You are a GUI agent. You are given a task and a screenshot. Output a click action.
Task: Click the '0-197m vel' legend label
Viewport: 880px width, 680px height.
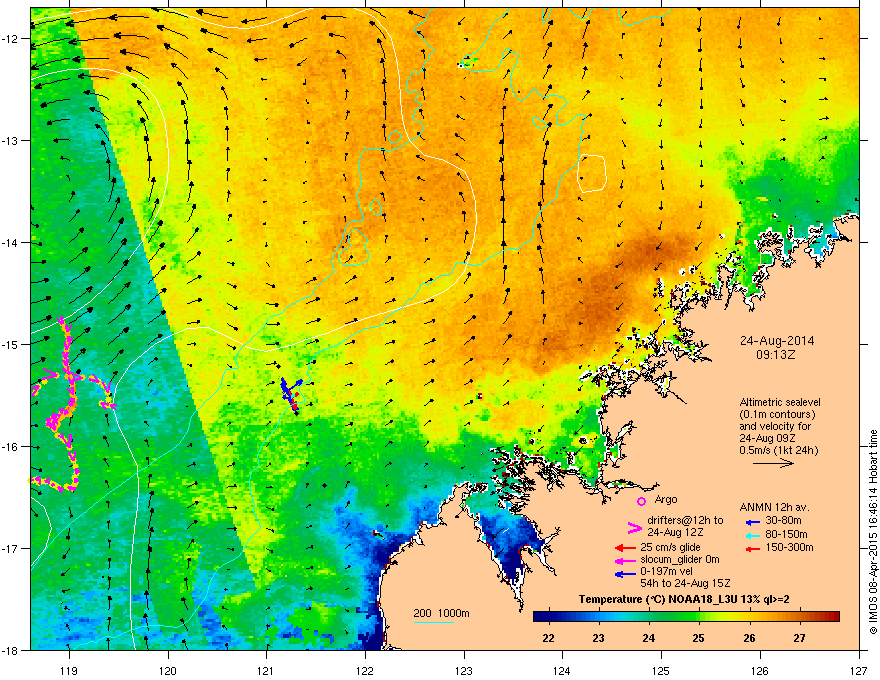click(666, 572)
